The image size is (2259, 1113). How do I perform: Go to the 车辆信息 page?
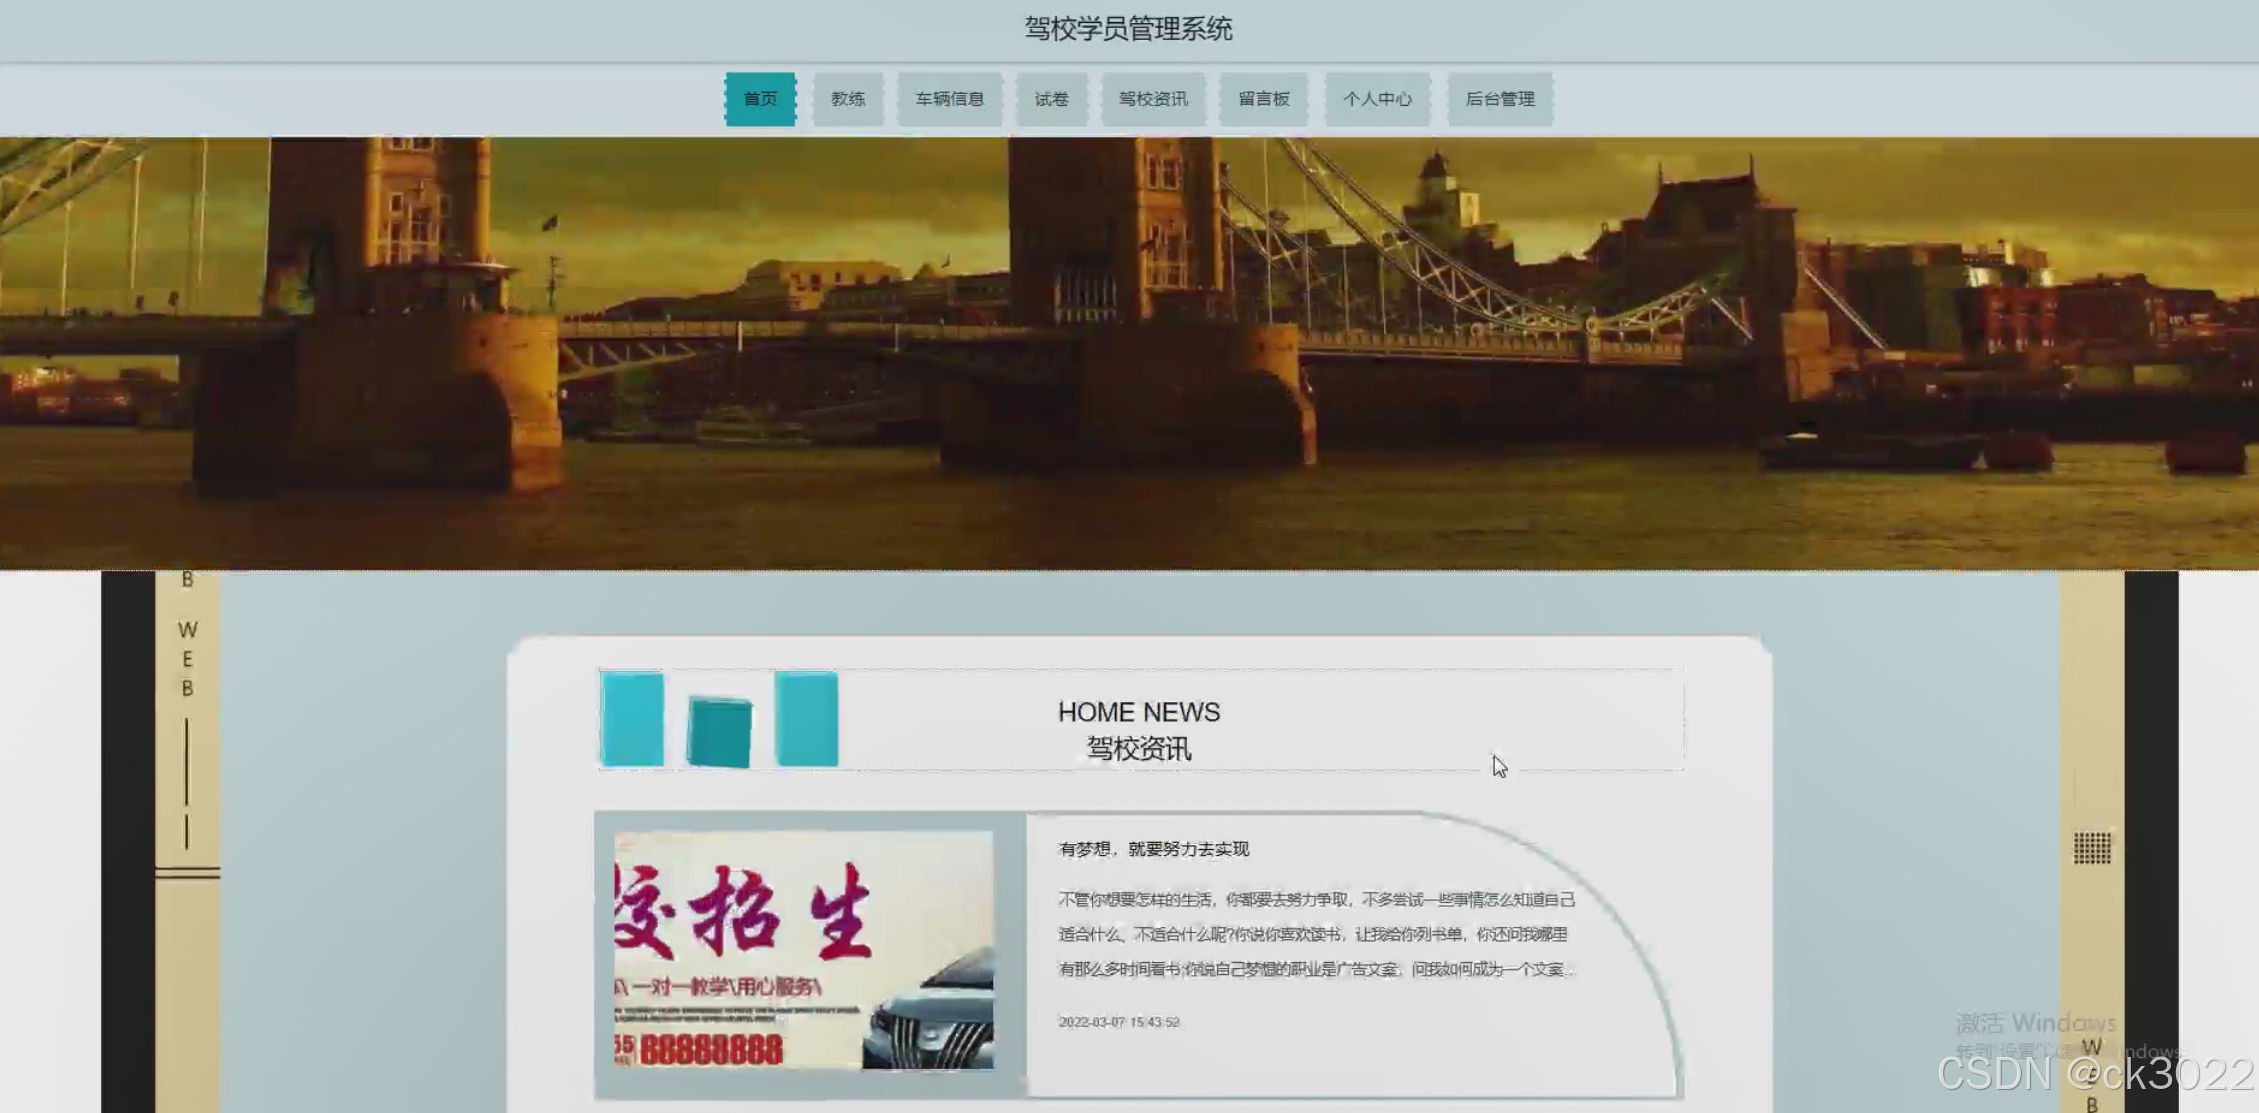point(949,99)
